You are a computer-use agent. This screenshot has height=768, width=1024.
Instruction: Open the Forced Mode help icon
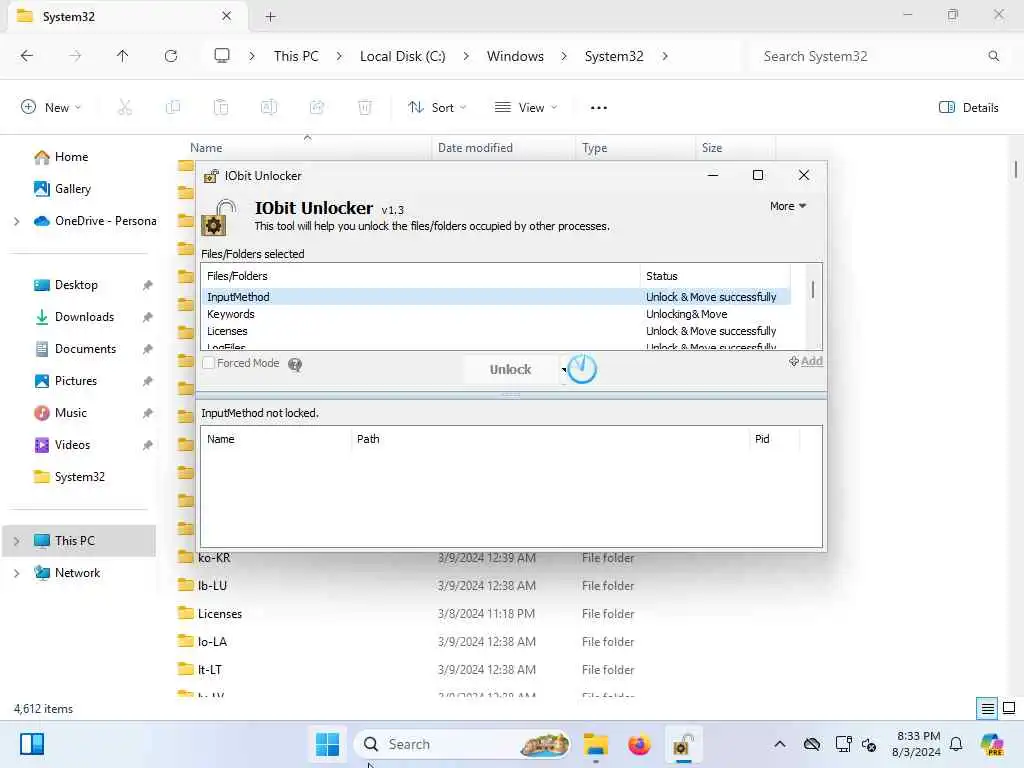295,364
